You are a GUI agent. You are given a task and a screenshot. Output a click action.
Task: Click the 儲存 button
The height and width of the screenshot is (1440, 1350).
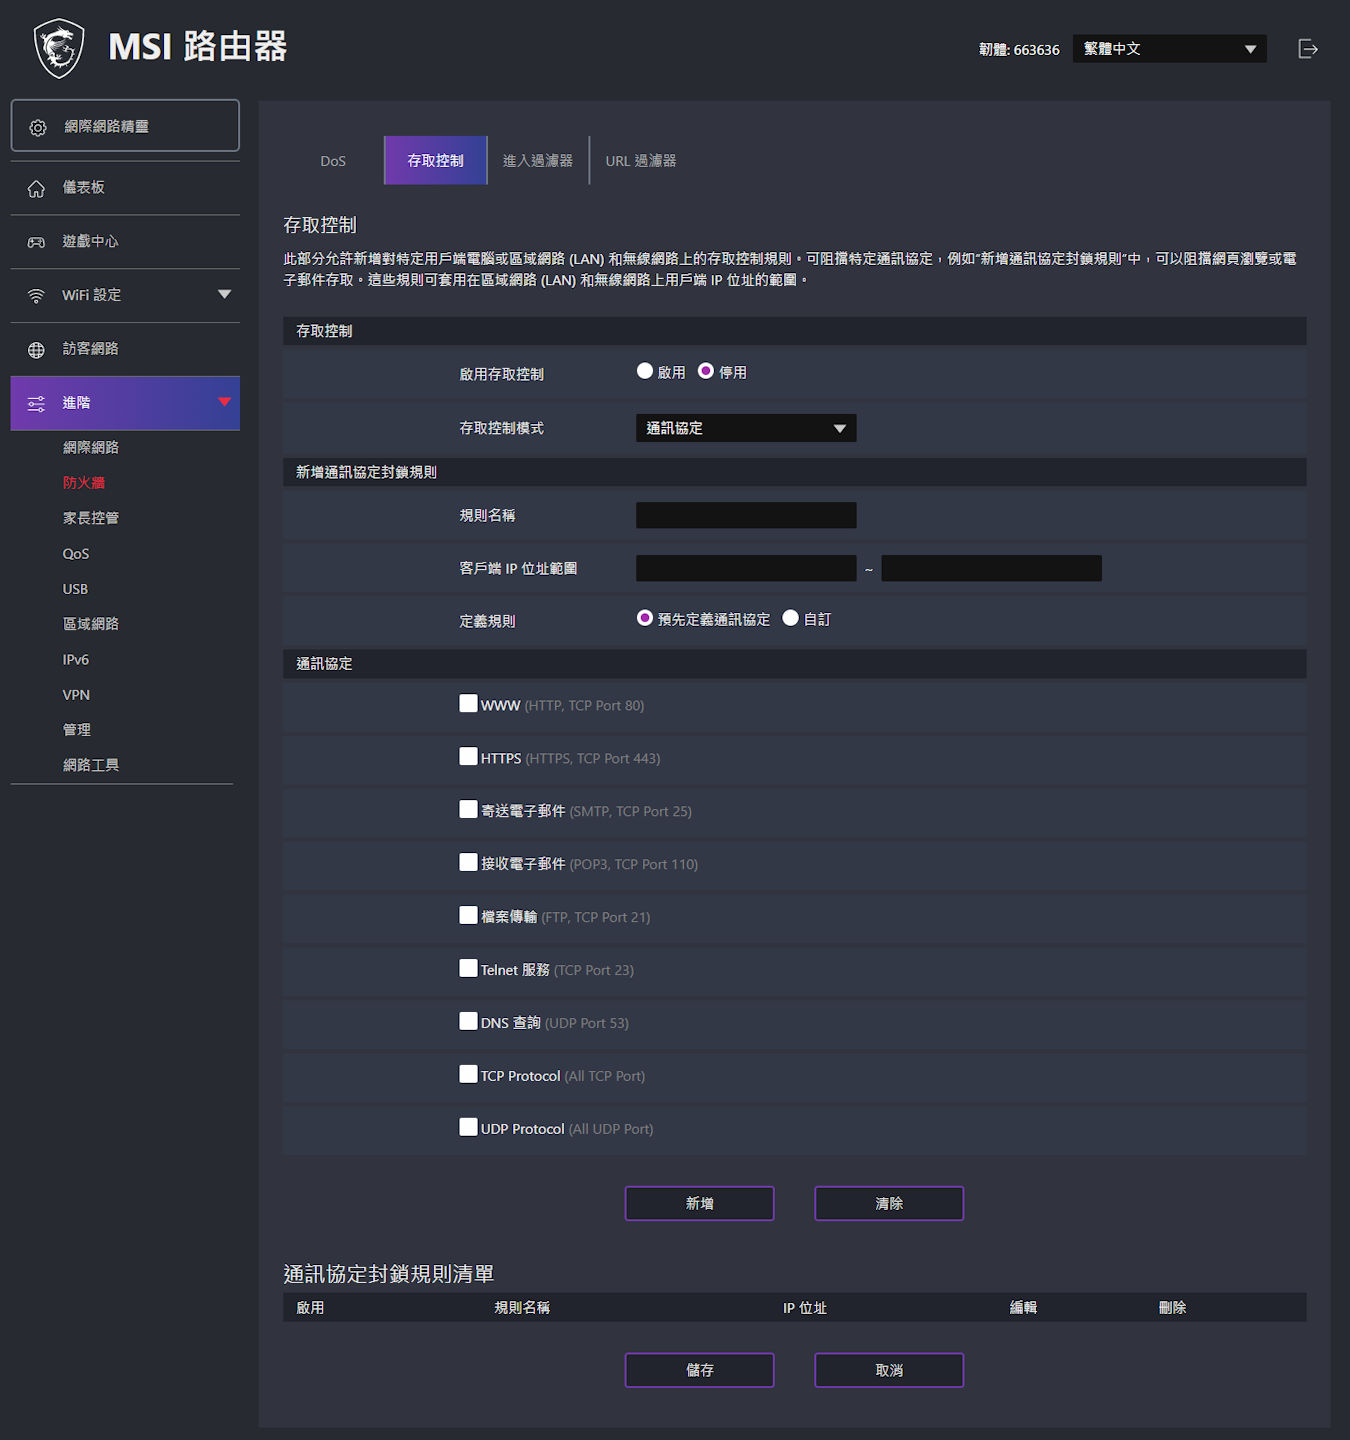(x=700, y=1371)
